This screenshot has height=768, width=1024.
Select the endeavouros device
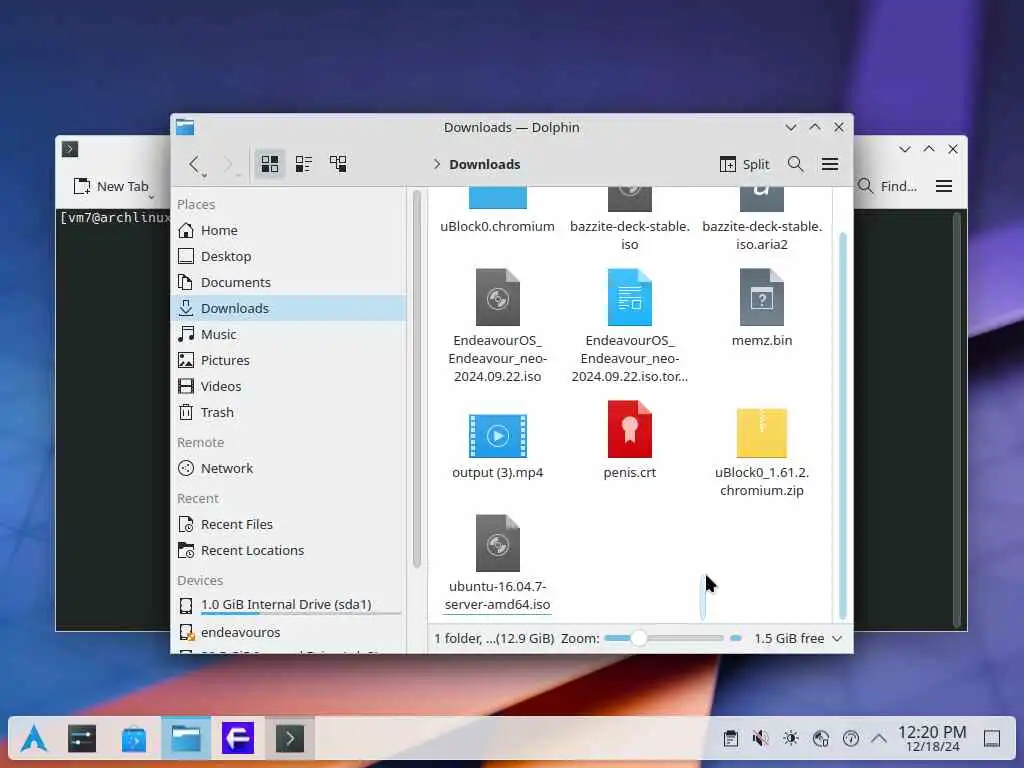[288, 632]
